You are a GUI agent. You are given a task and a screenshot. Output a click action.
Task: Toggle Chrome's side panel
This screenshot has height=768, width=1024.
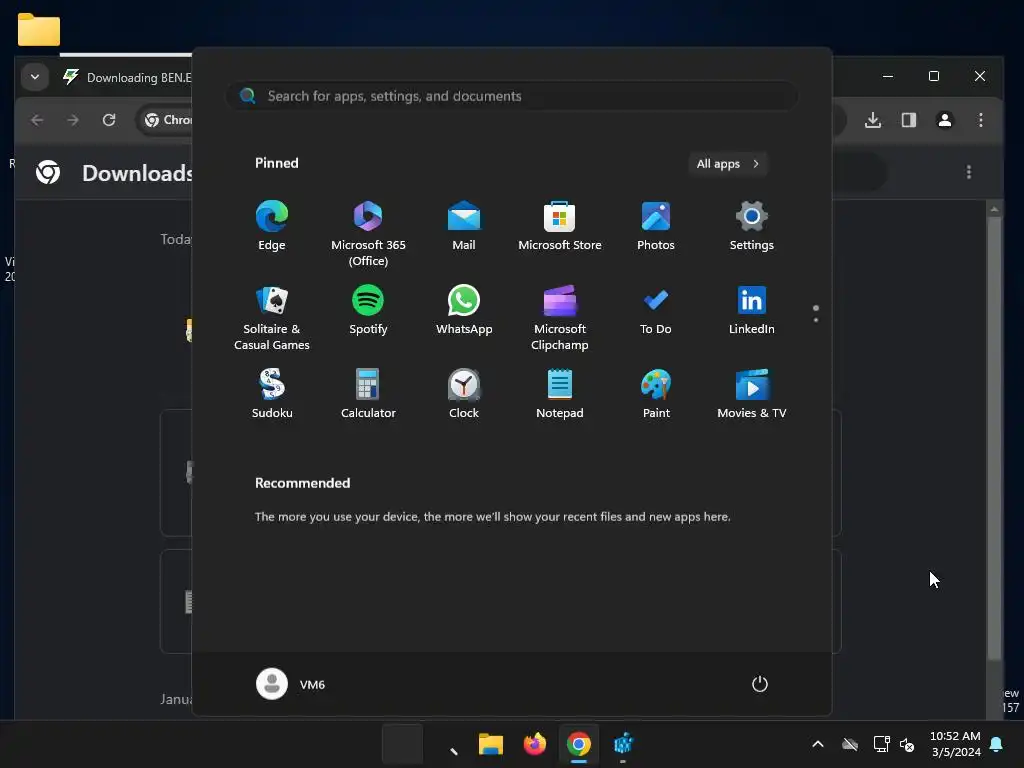click(x=909, y=120)
